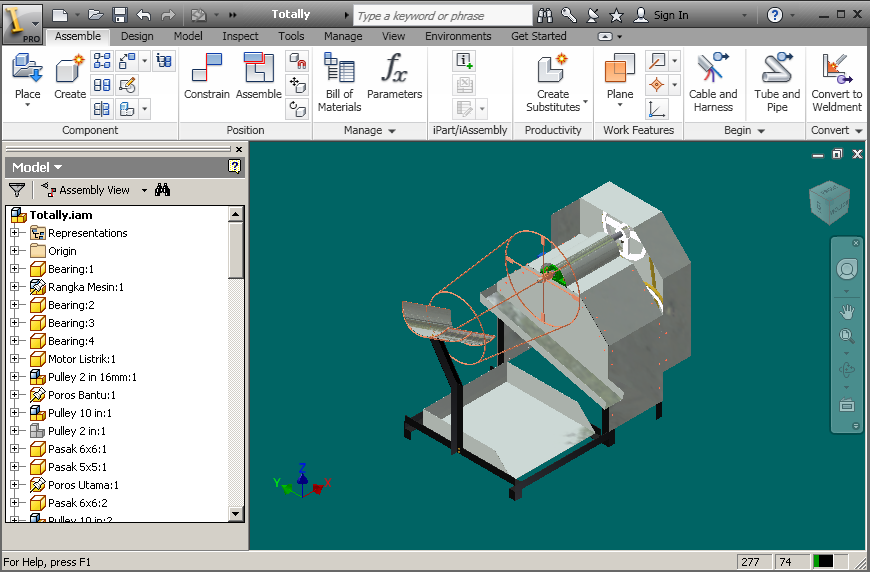
Task: Click the Model browser help icon
Action: pyautogui.click(x=235, y=166)
